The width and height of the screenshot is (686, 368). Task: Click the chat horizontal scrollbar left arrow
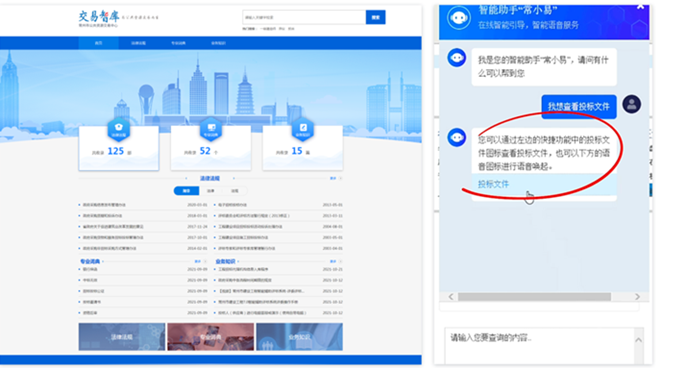click(x=451, y=297)
